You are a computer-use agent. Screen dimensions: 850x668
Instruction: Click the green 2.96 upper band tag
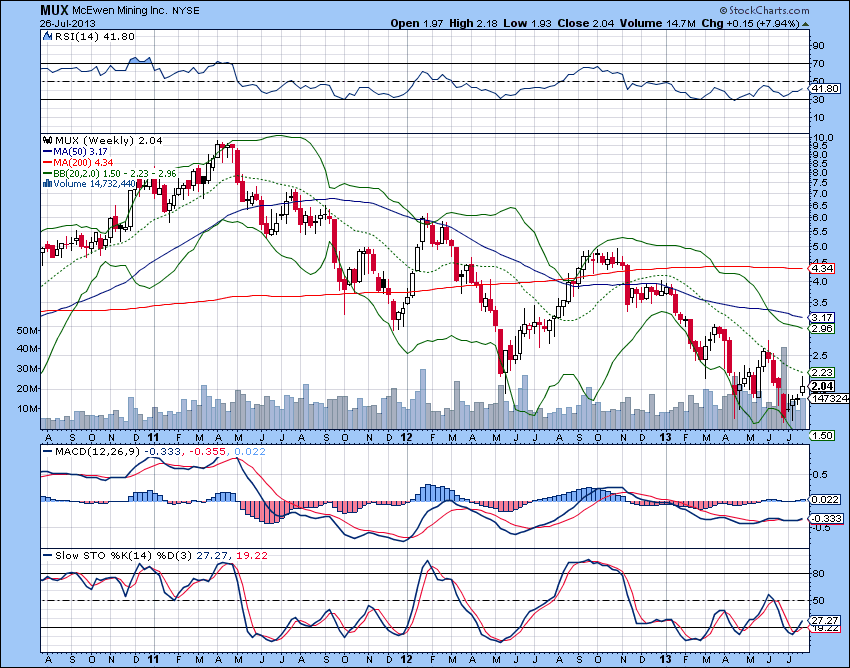(x=821, y=329)
